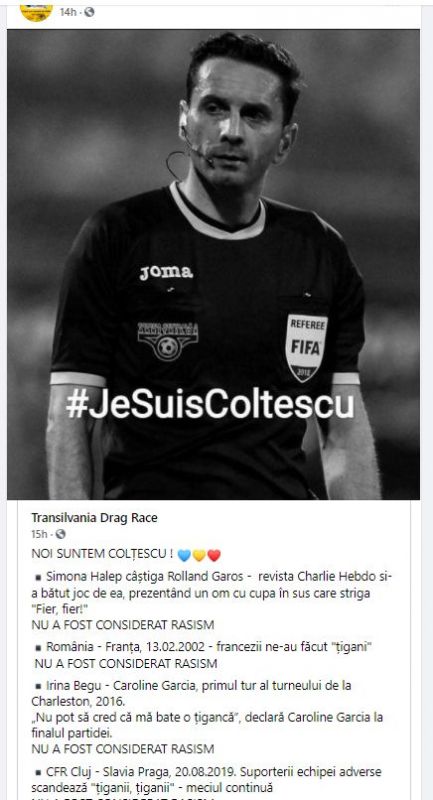Open the 15h shared post timestamp
Viewport: 433px width, 800px height.
click(x=39, y=534)
